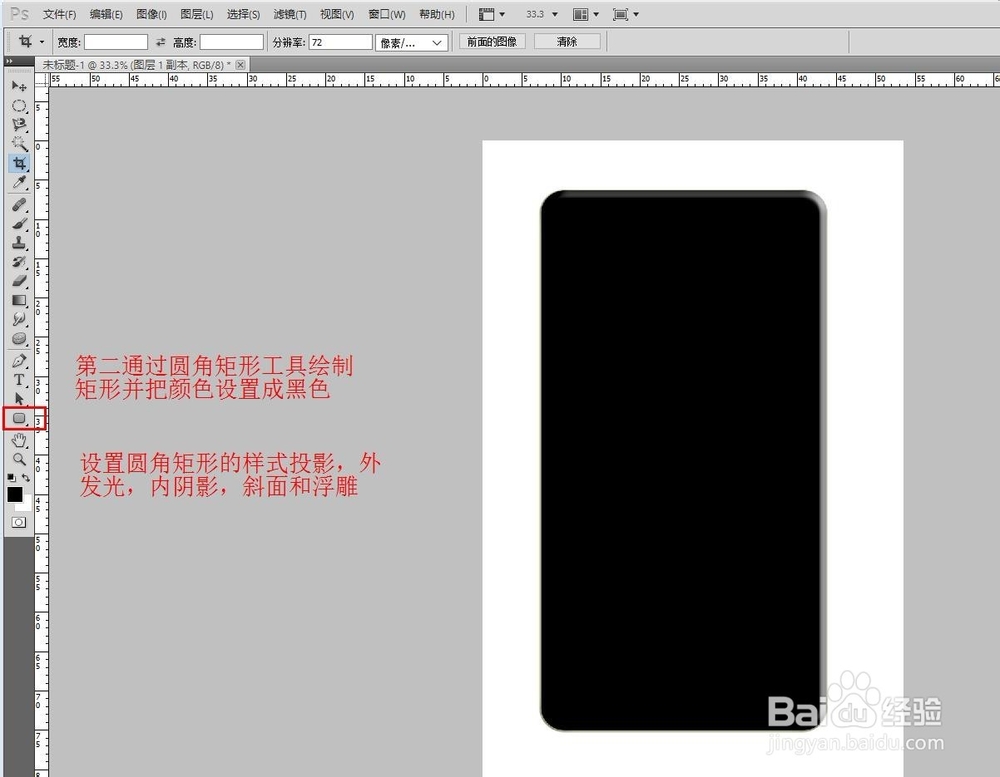Switch foreground and background colors
The image size is (1000, 777).
point(26,477)
